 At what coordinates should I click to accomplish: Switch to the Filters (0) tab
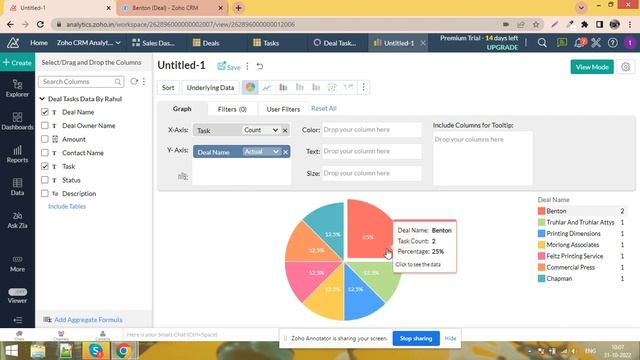(232, 109)
